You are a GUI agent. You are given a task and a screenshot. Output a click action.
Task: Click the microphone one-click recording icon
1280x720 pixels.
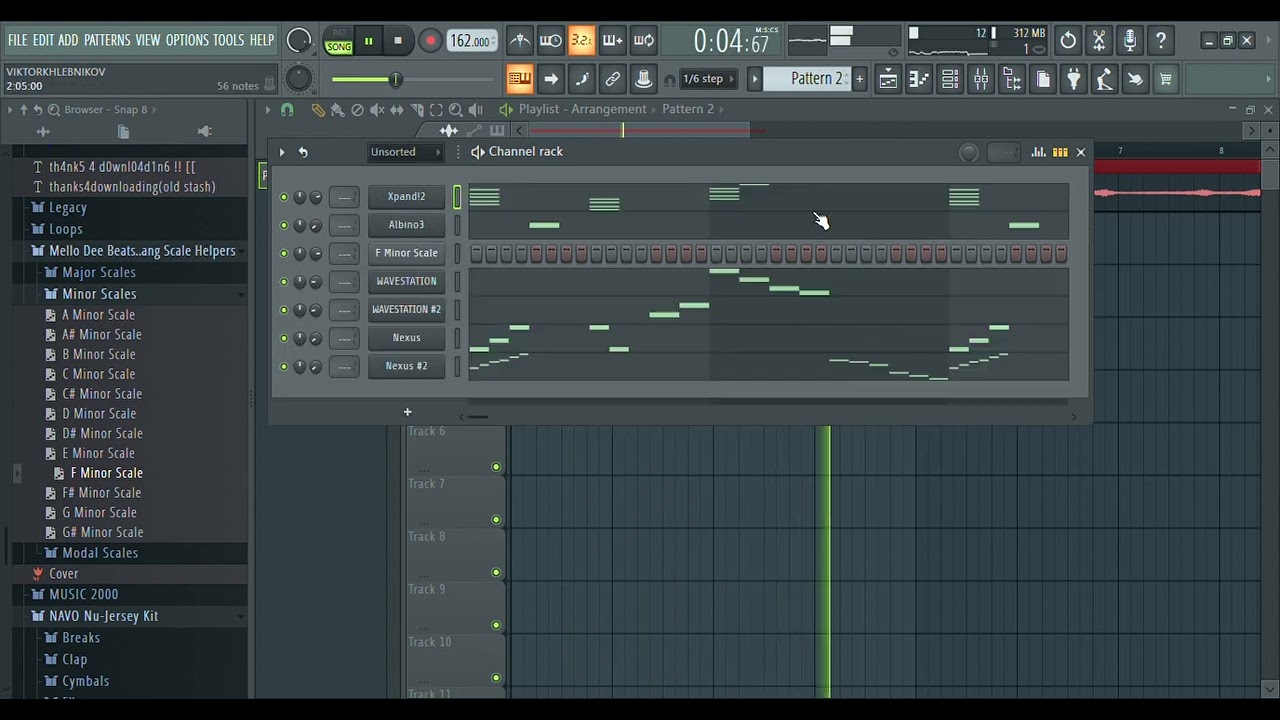[x=1130, y=41]
